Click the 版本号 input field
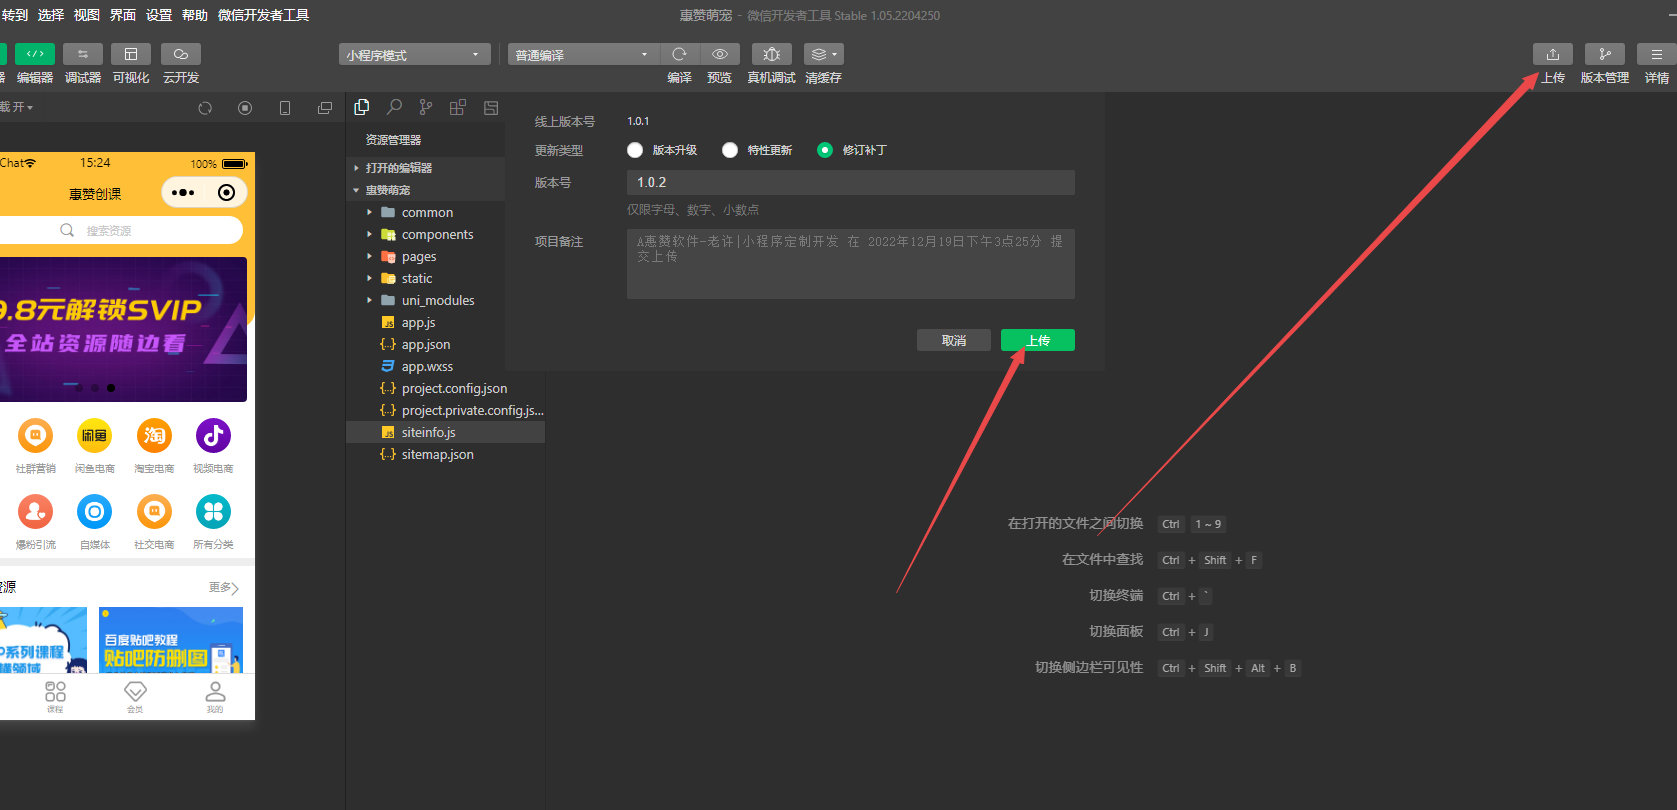This screenshot has width=1677, height=810. pos(851,182)
